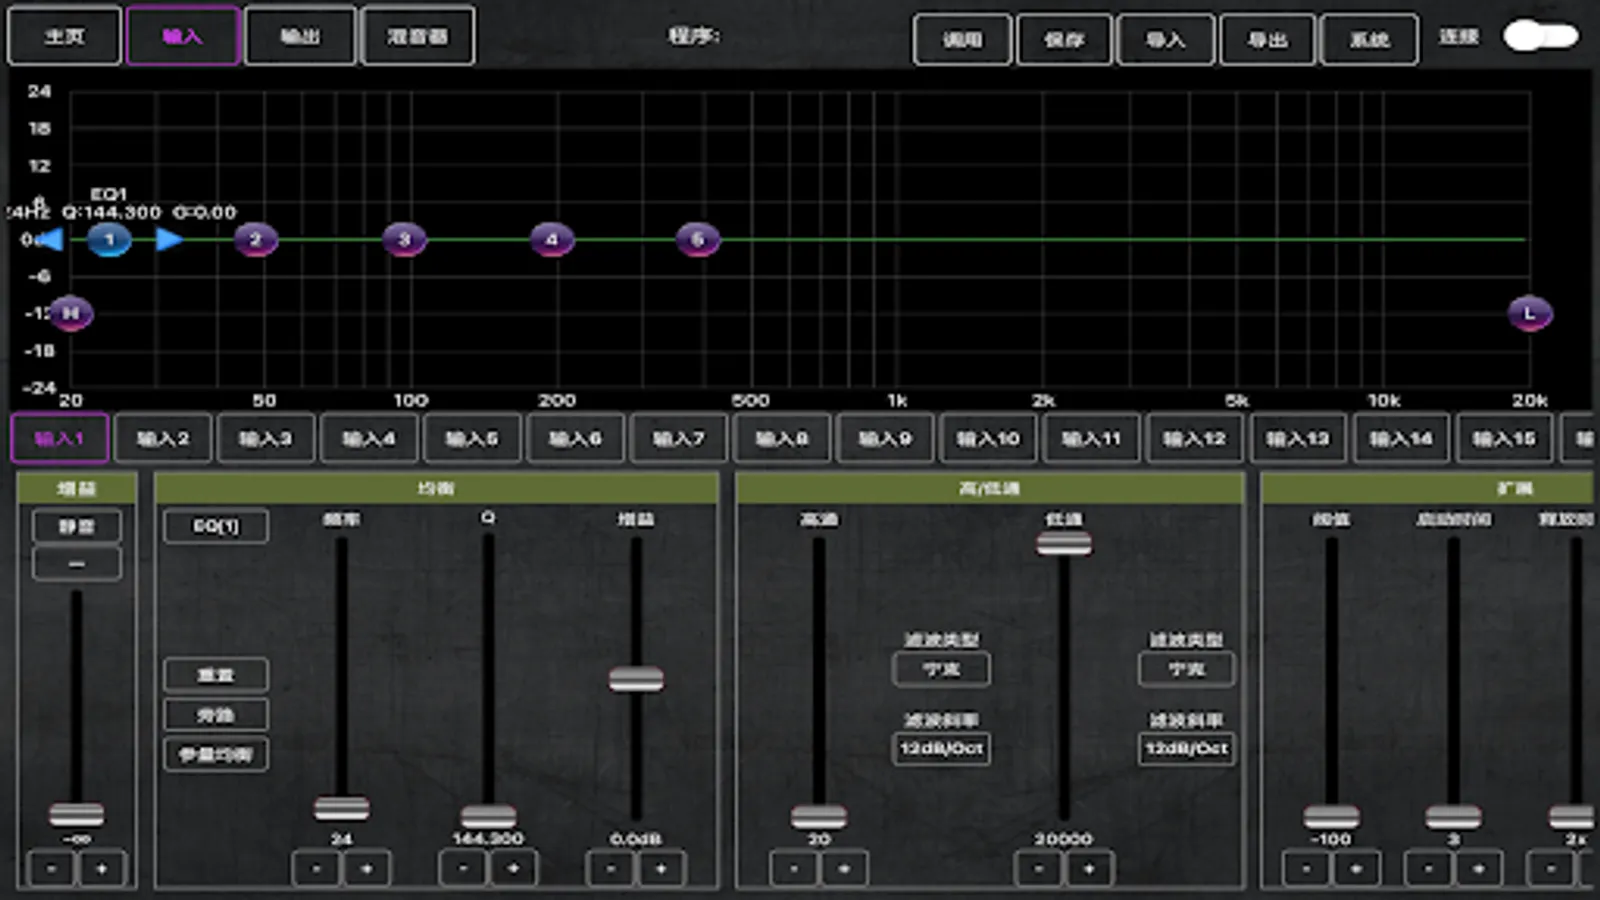This screenshot has width=1600, height=900.
Task: Select the high-pass H node on the graph
Action: coord(71,313)
